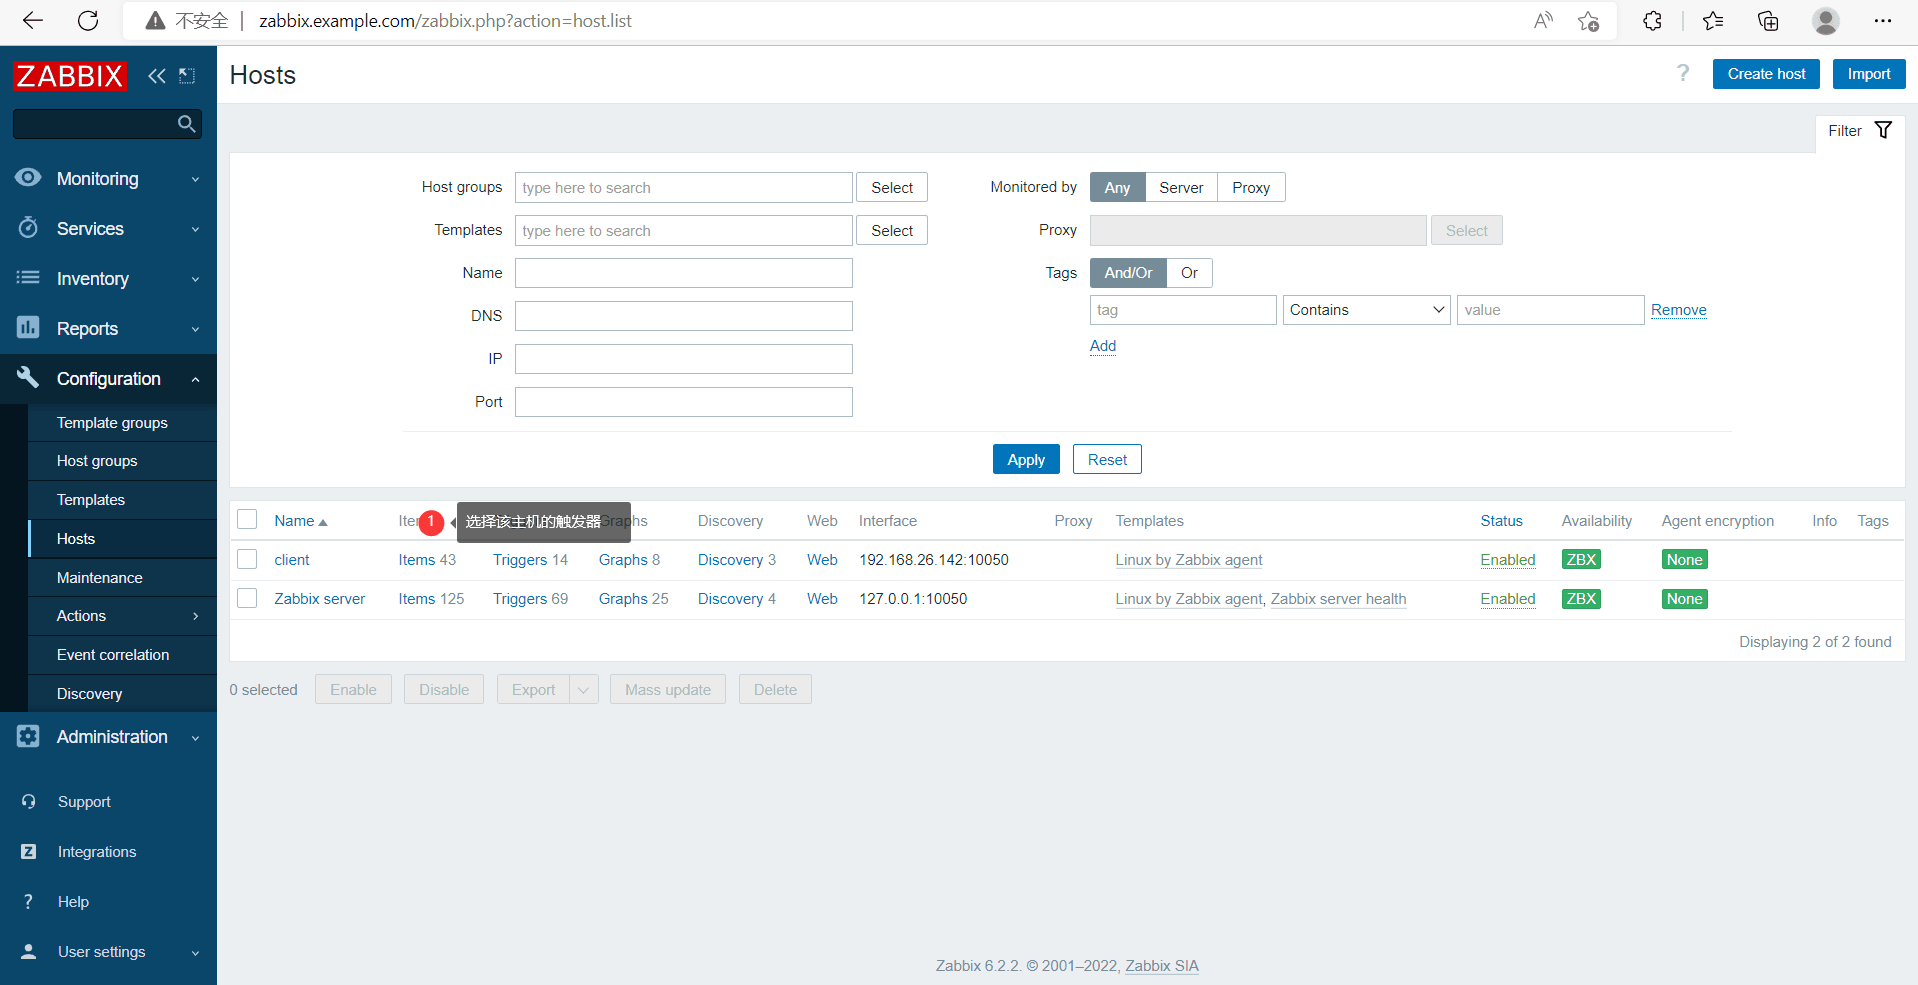Click the Administration gear icon

(x=28, y=736)
